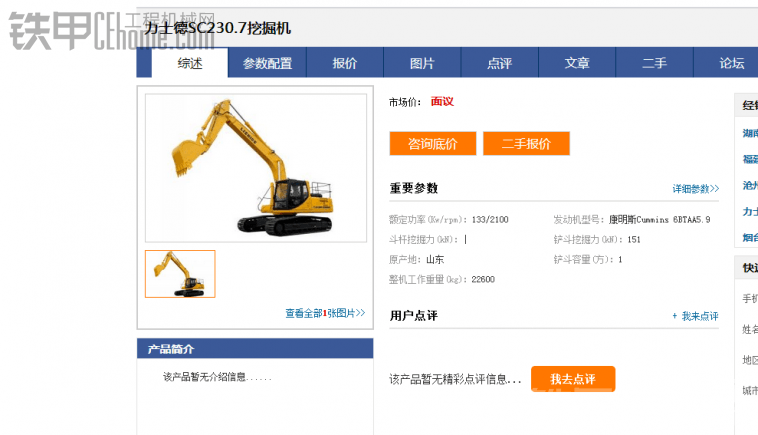The width and height of the screenshot is (758, 435).
Task: View all pictures via 查看全部1张图片>>
Action: 325,313
